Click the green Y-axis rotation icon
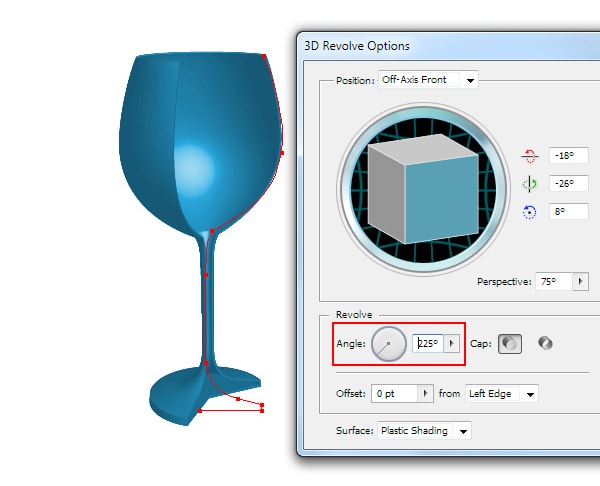The width and height of the screenshot is (600, 486). [530, 184]
